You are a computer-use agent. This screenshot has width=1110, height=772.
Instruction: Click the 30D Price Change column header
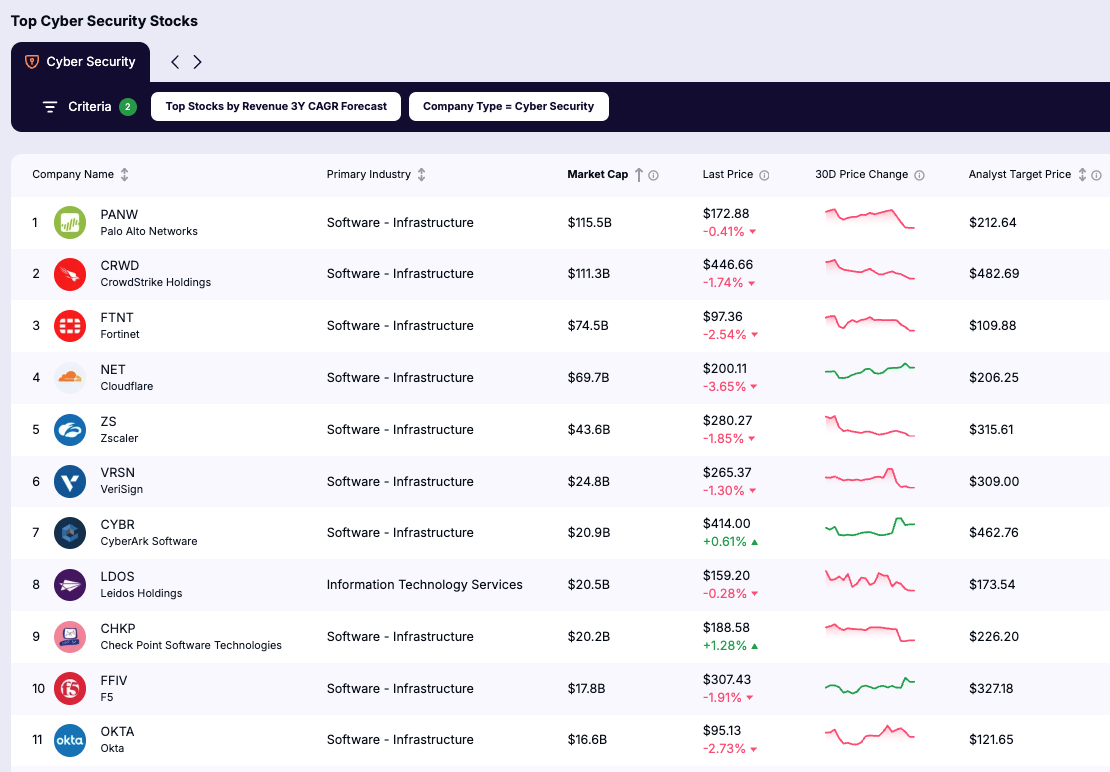point(862,175)
